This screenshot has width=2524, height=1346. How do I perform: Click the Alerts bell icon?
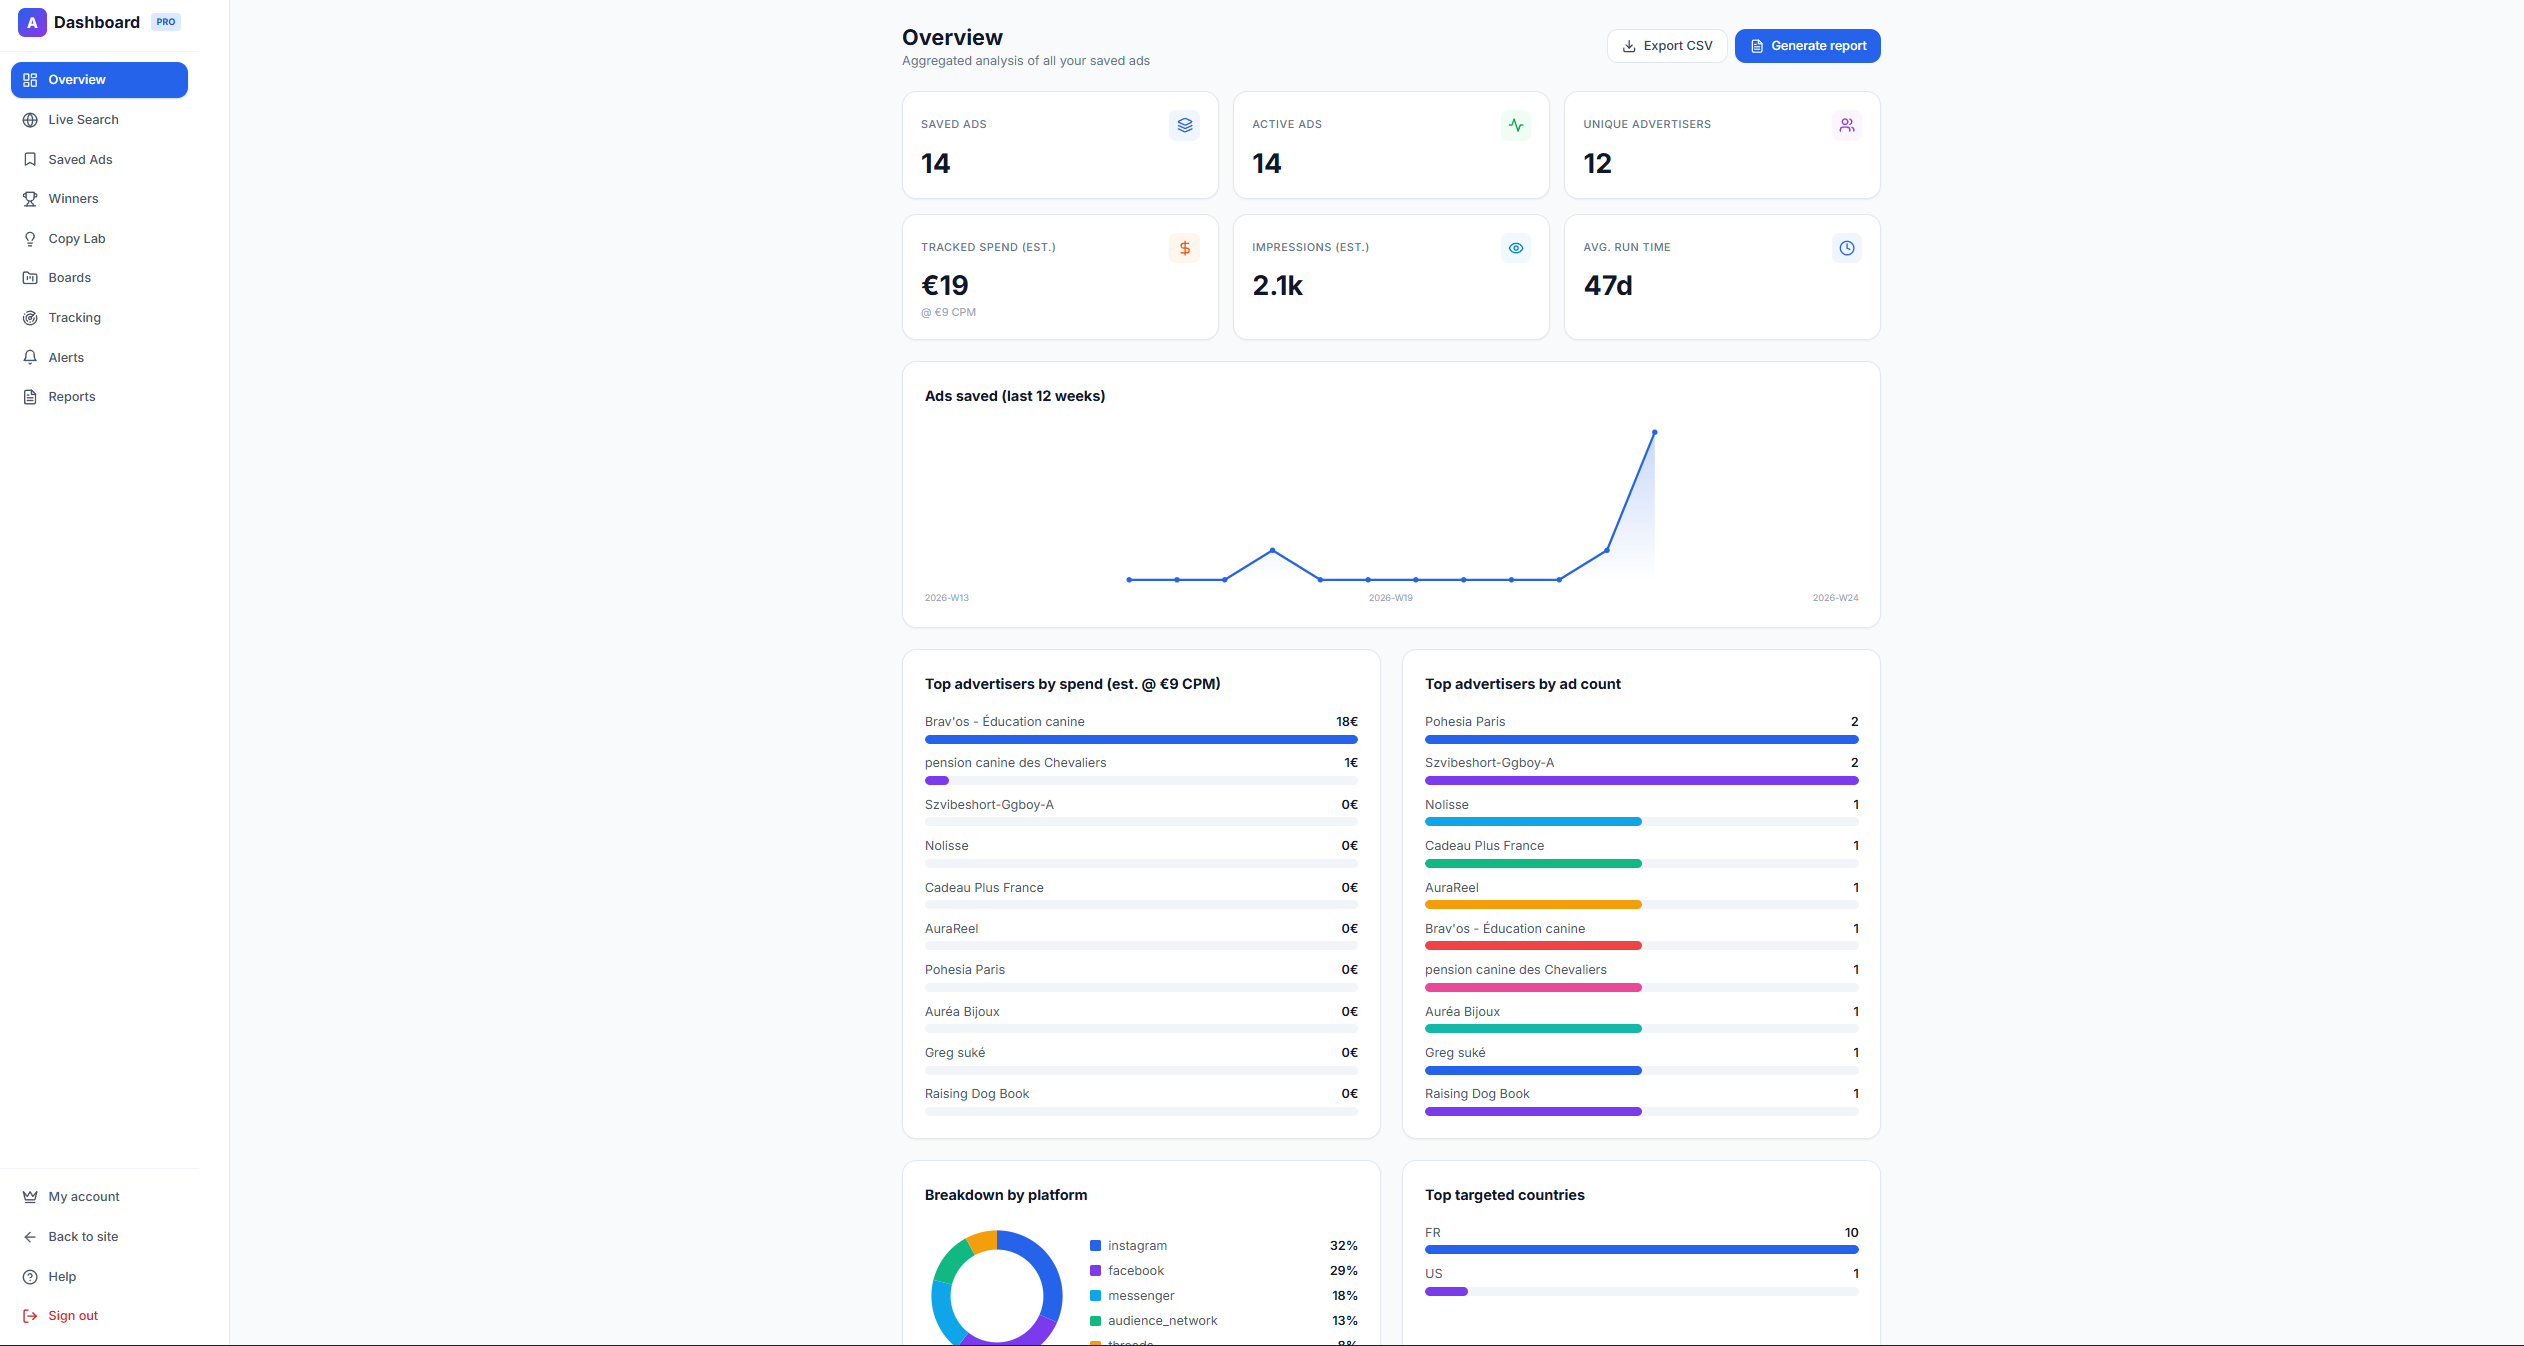(x=30, y=357)
